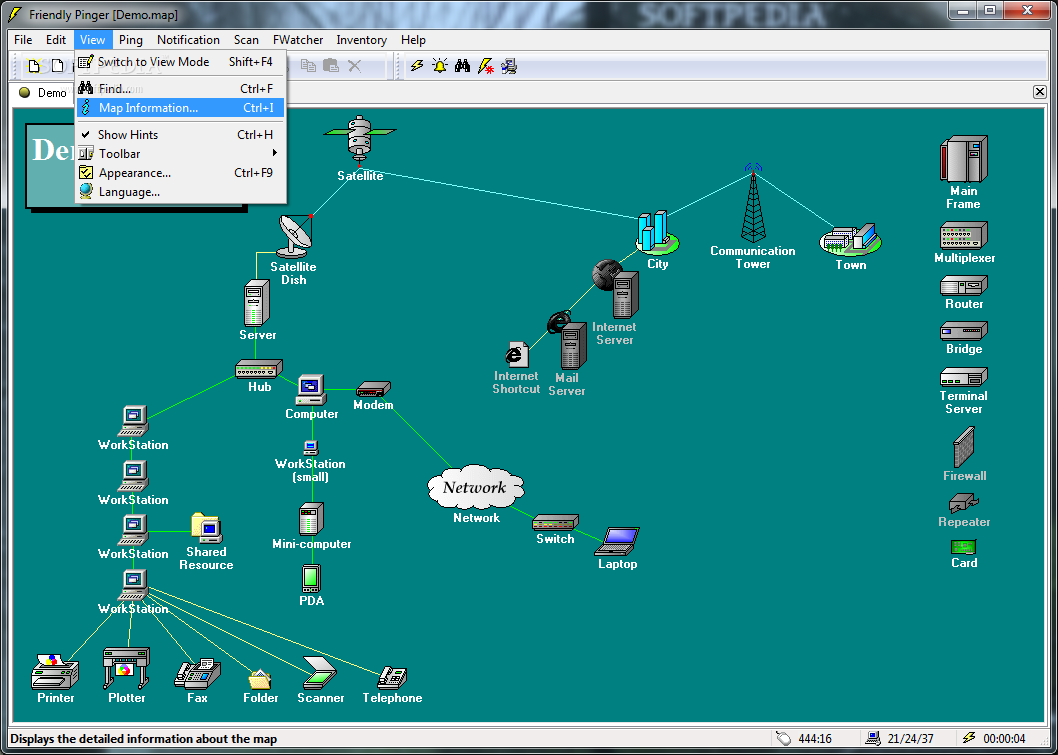This screenshot has height=755, width=1058.
Task: Click the Satellite device icon
Action: 360,140
